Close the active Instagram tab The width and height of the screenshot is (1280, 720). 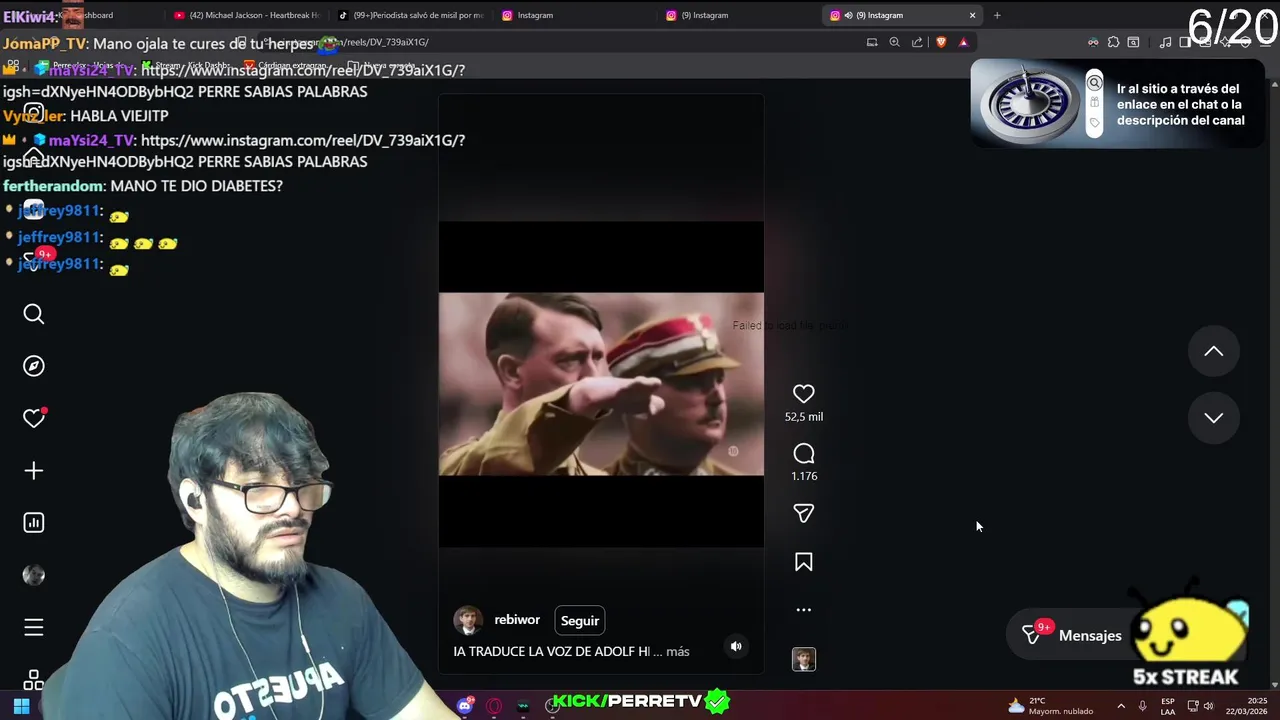point(972,15)
